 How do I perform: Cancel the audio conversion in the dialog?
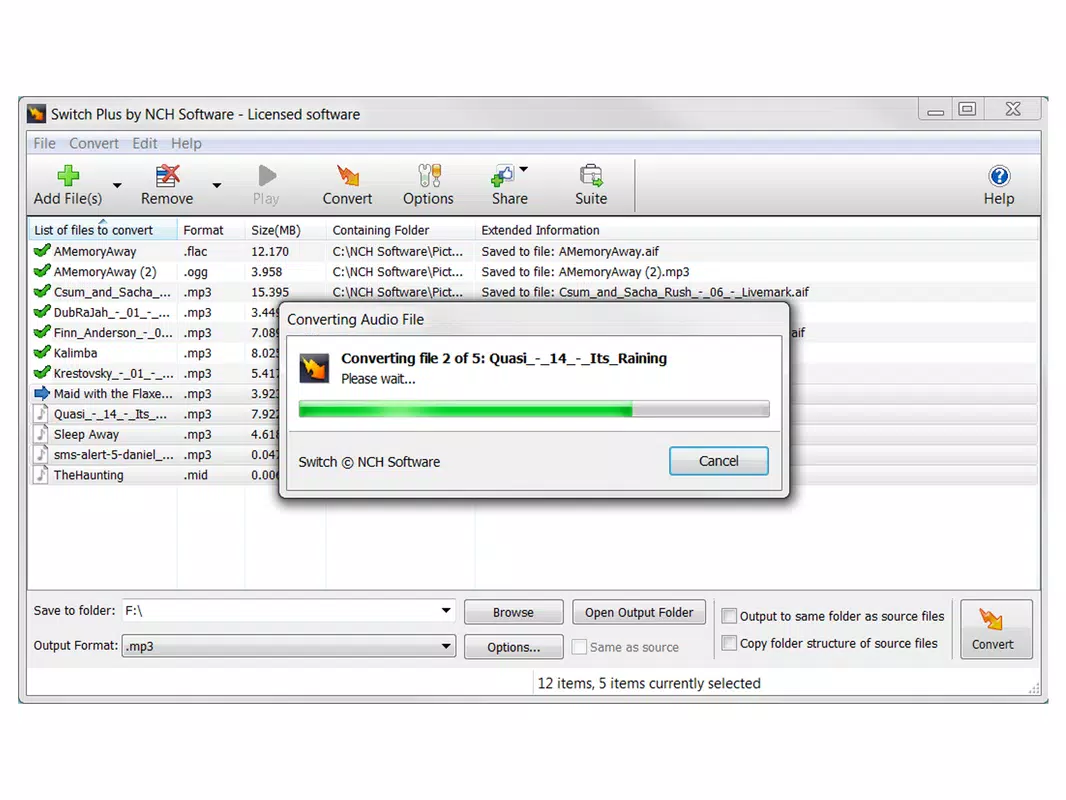click(719, 461)
